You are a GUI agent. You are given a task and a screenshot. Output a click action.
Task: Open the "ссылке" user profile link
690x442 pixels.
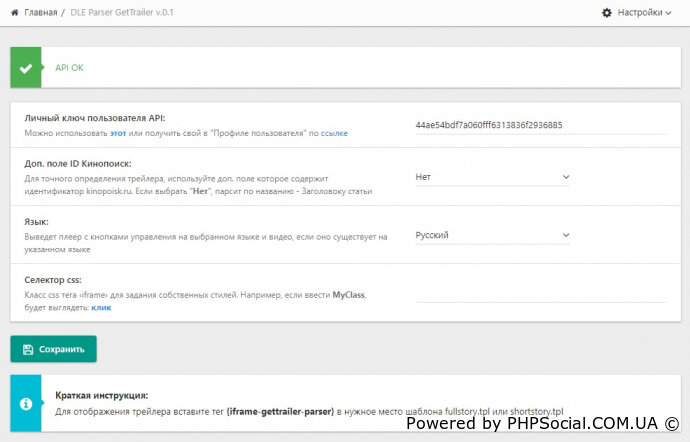click(x=334, y=132)
